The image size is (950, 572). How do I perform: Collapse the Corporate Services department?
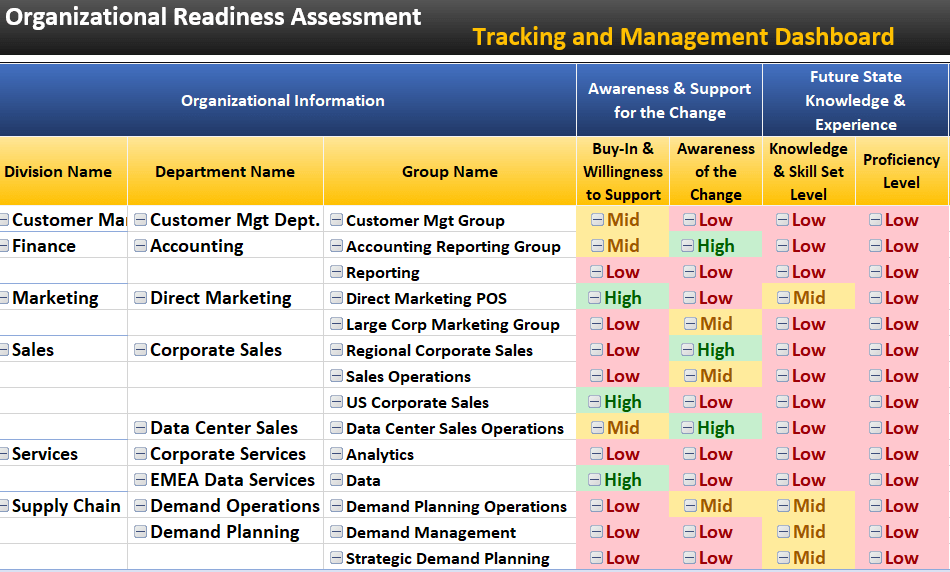pos(140,454)
